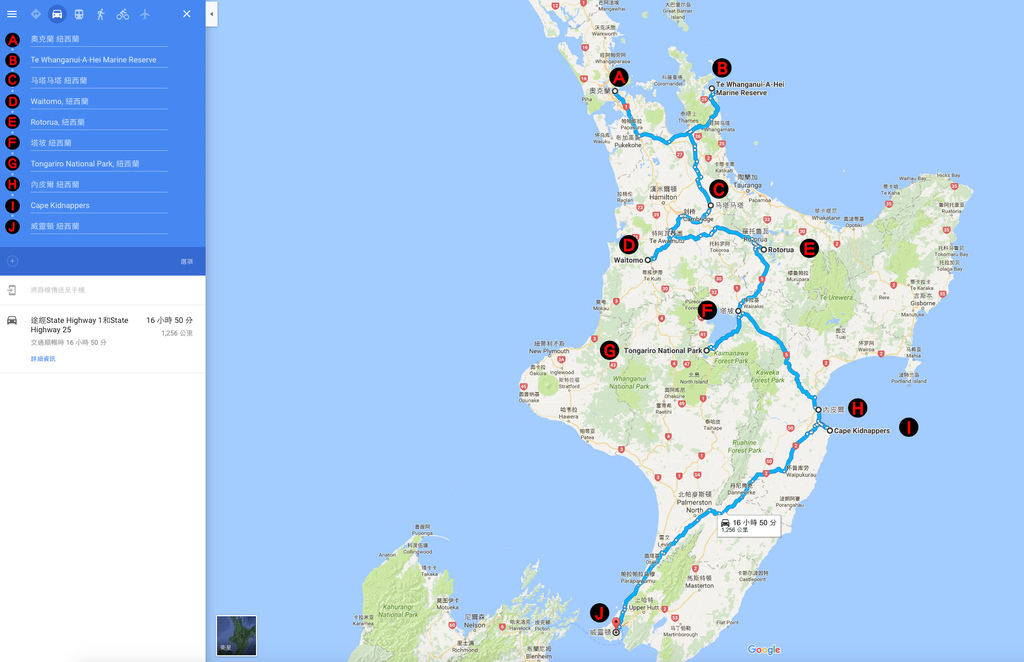Switch to cycling travel mode
The width and height of the screenshot is (1024, 662).
coord(123,14)
